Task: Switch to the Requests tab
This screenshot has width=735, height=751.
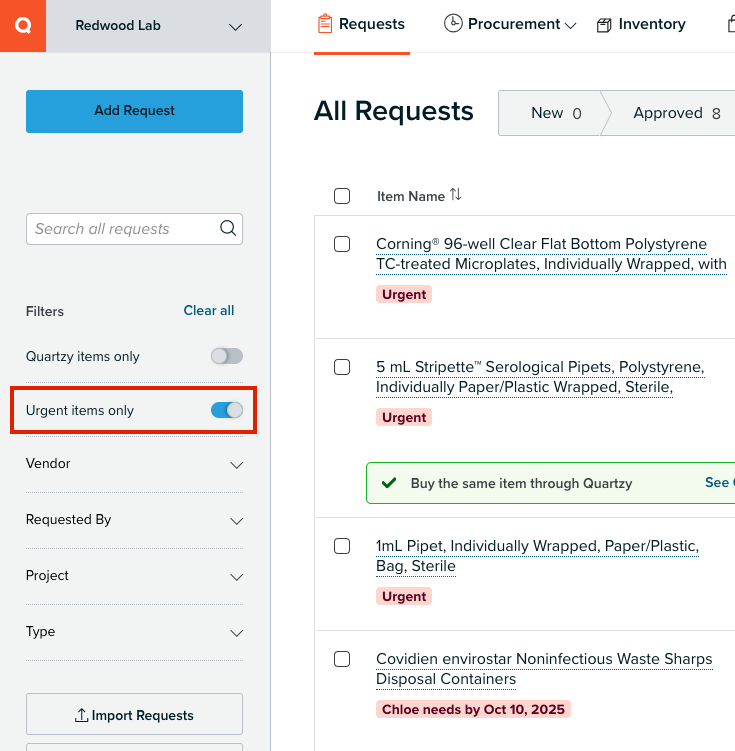Action: coord(362,24)
